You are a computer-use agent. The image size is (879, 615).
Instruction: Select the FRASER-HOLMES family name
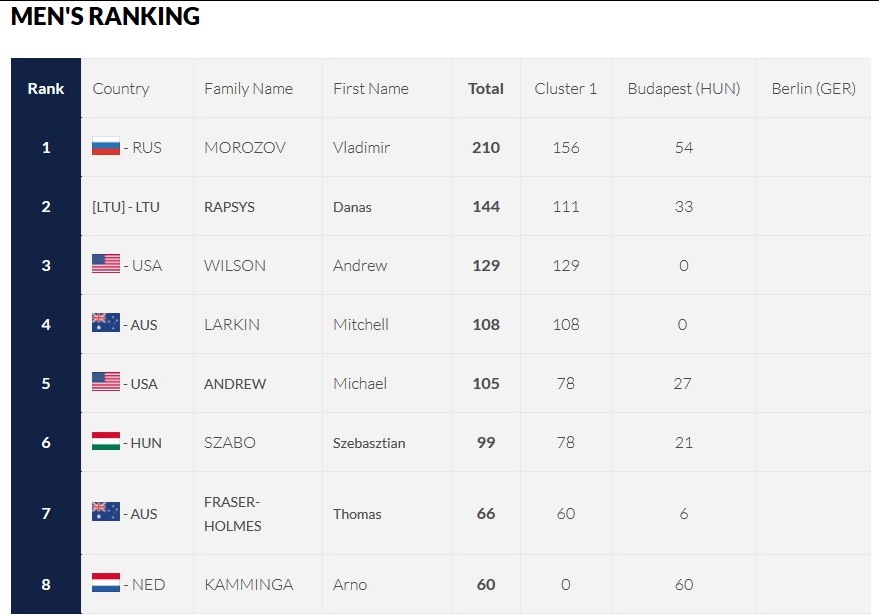click(x=233, y=514)
